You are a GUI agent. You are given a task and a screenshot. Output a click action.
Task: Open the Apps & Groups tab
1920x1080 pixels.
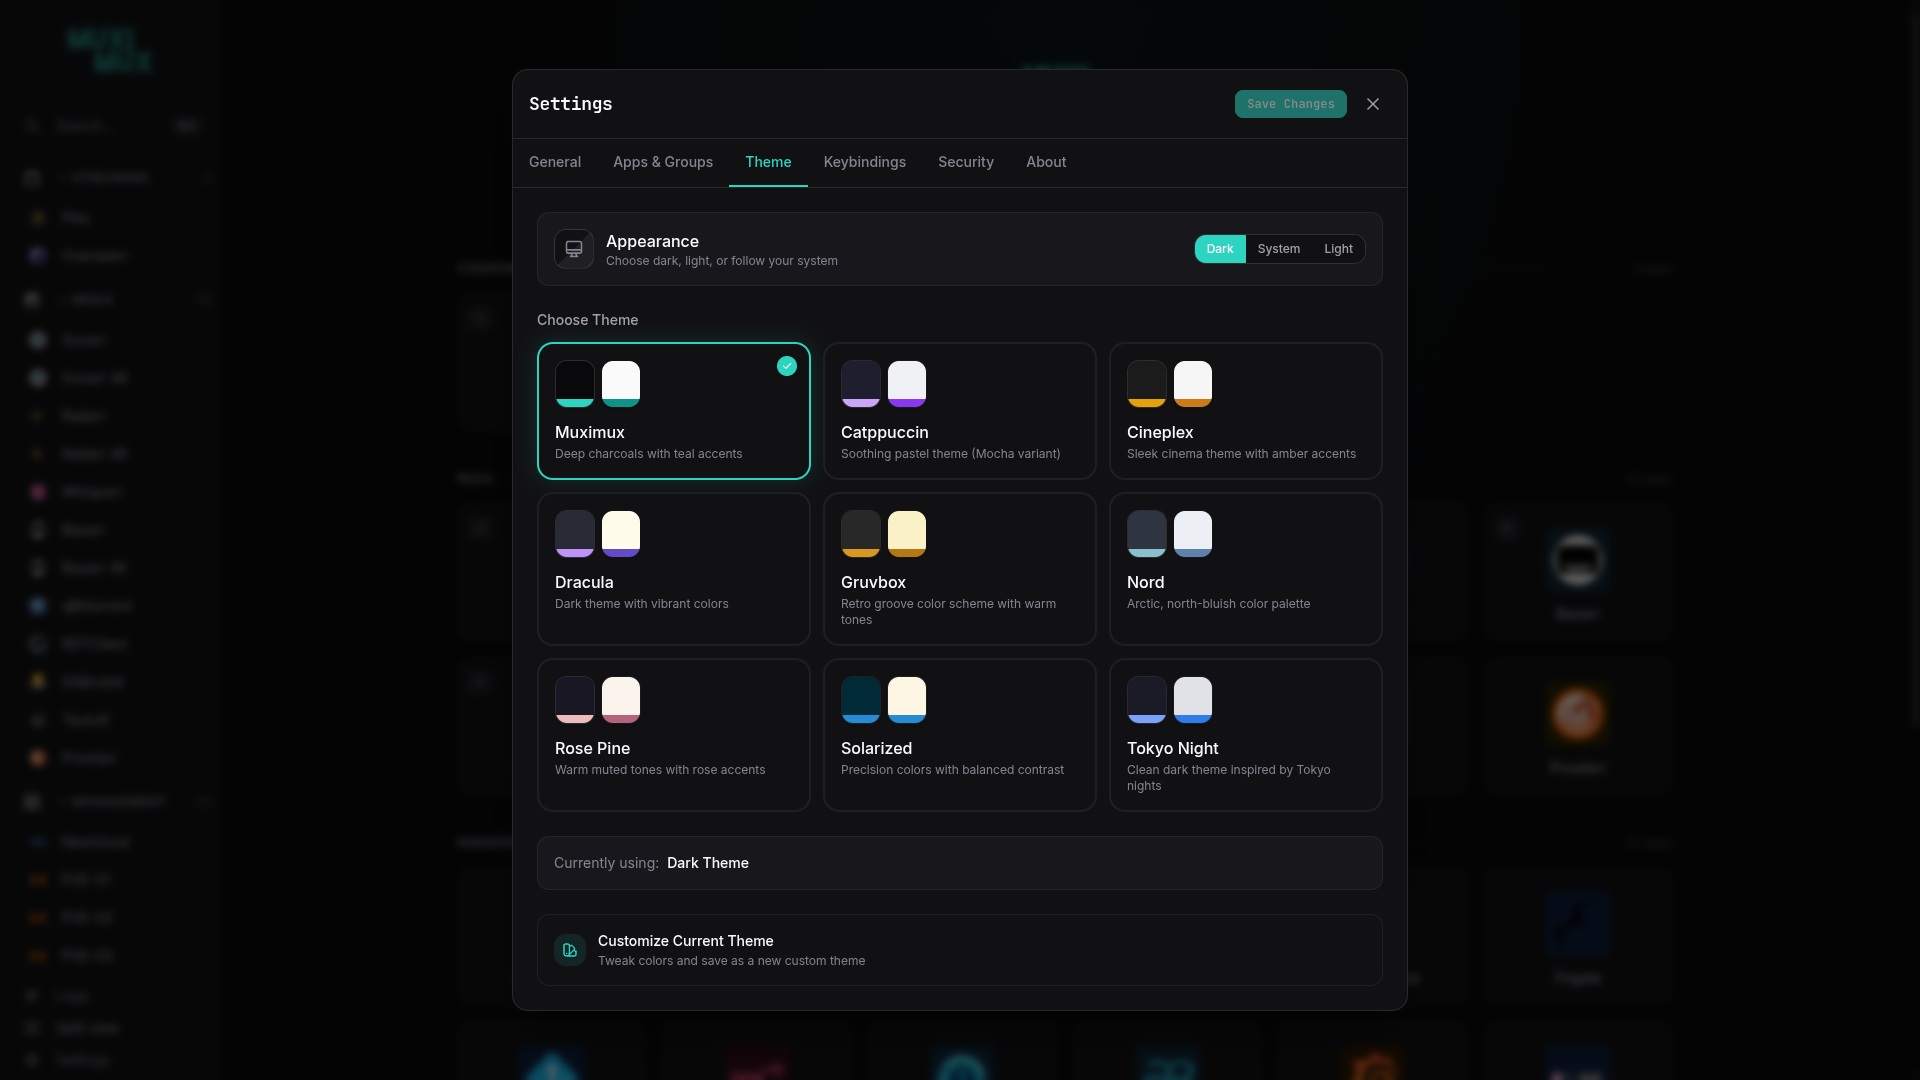(663, 162)
